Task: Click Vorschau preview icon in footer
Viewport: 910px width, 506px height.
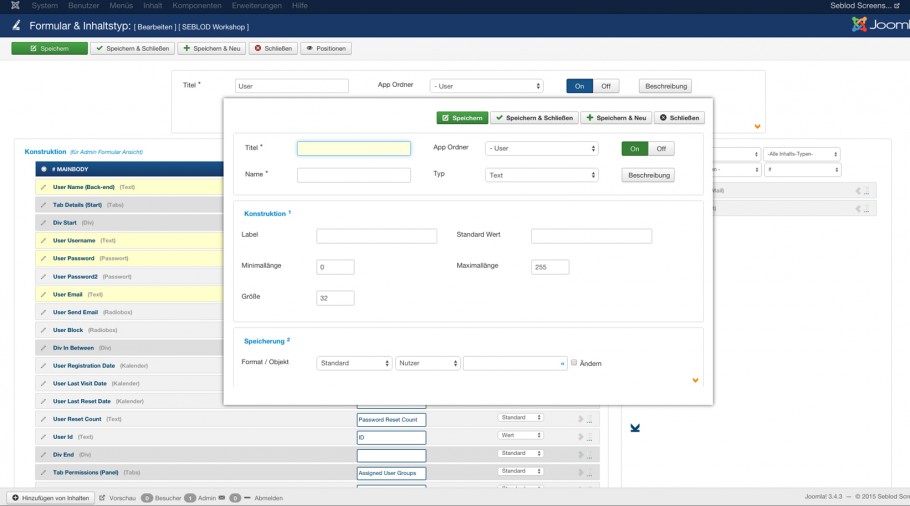Action: [x=102, y=498]
